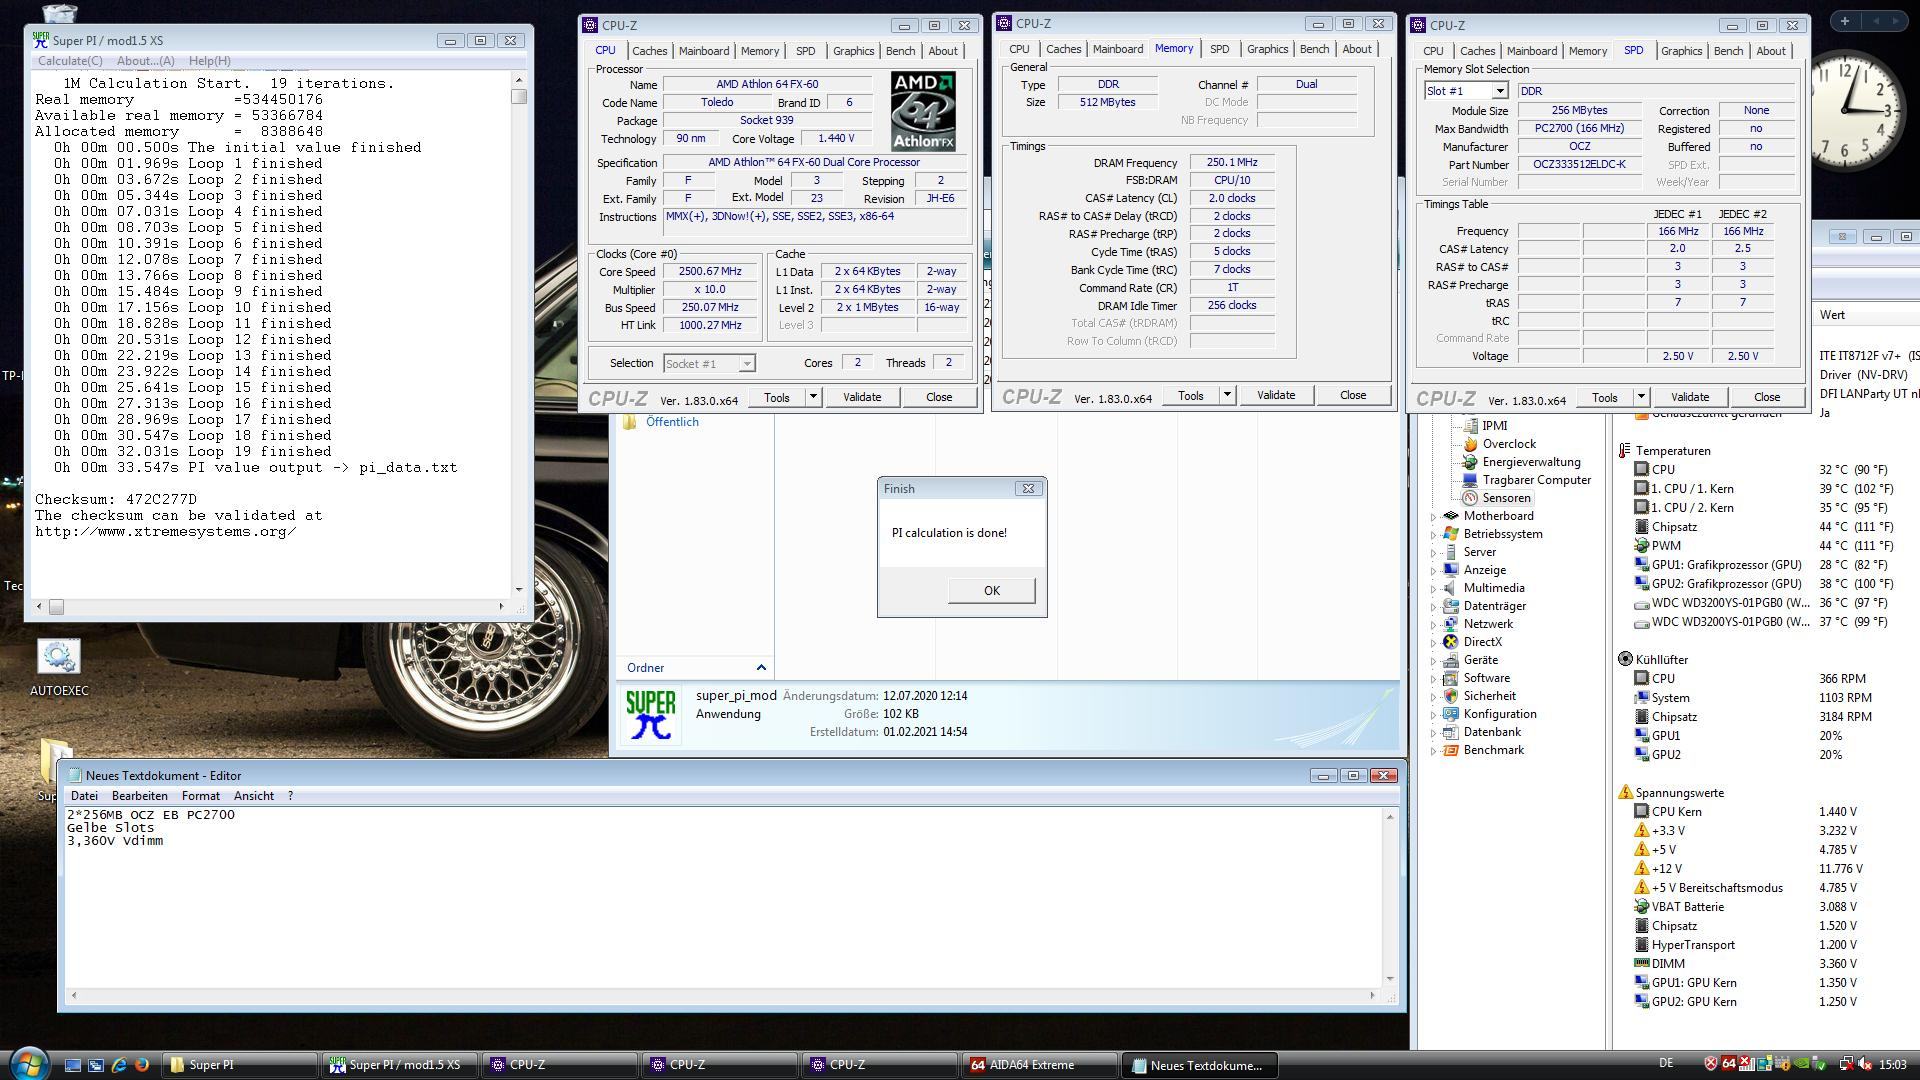Click the AMD Athlon FX logo in CPU-Z
Viewport: 1920px width, 1080px height.
(x=923, y=111)
